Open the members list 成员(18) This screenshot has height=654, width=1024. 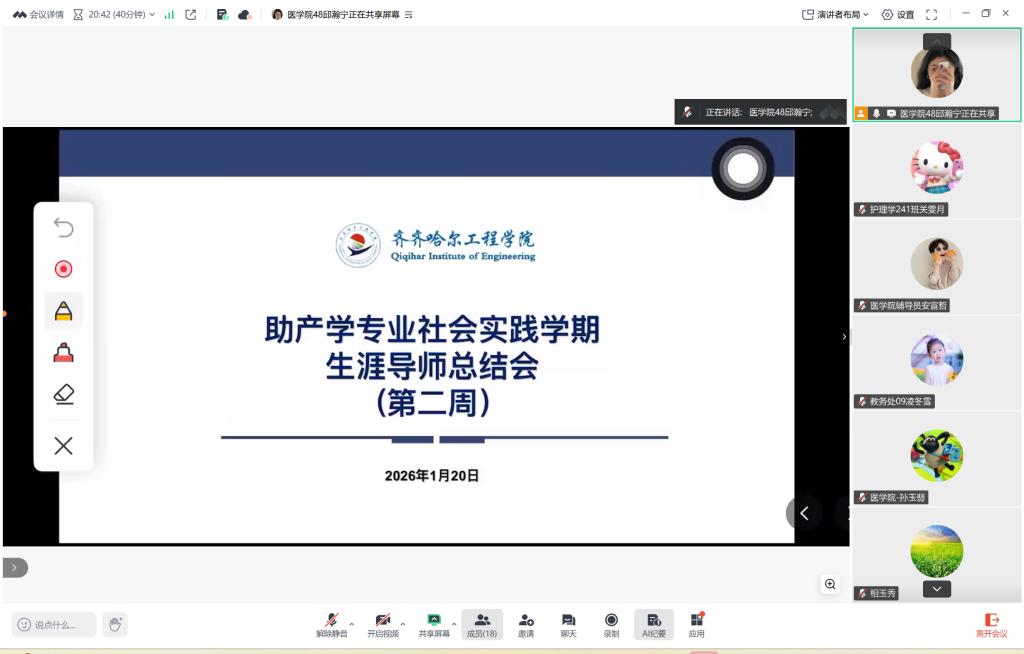point(482,624)
